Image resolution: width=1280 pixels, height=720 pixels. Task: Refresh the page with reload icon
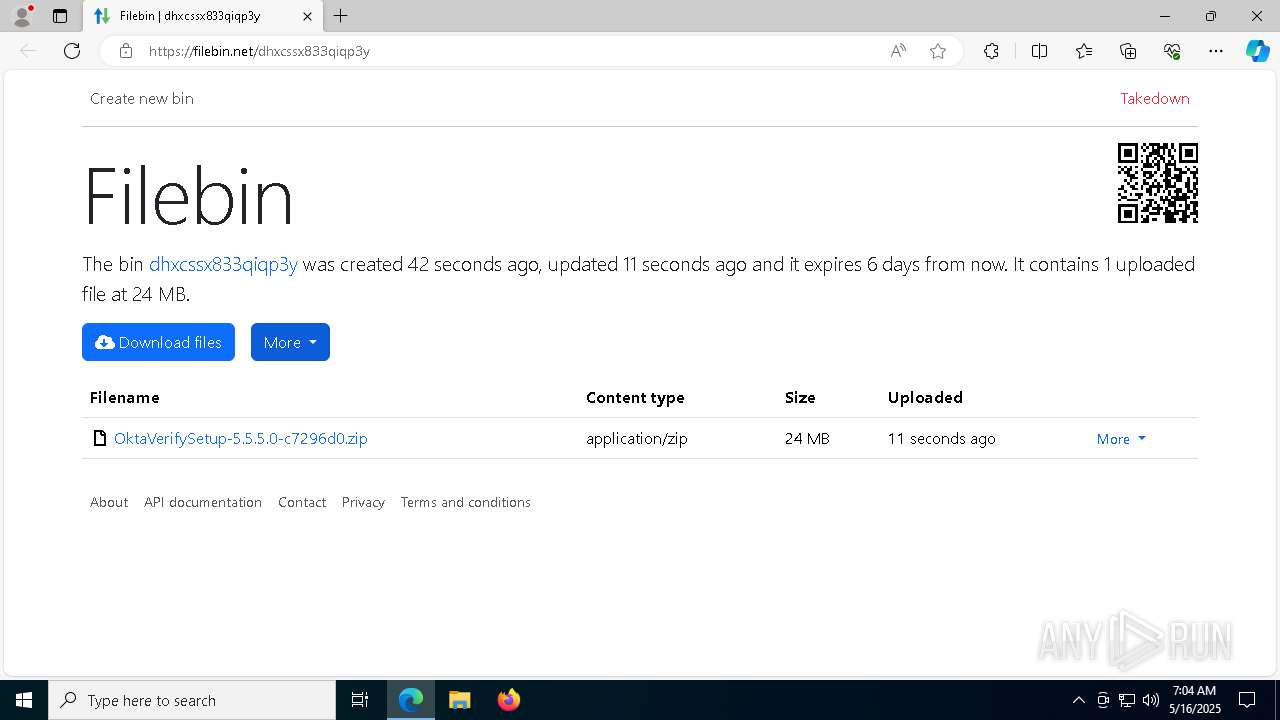(x=72, y=51)
